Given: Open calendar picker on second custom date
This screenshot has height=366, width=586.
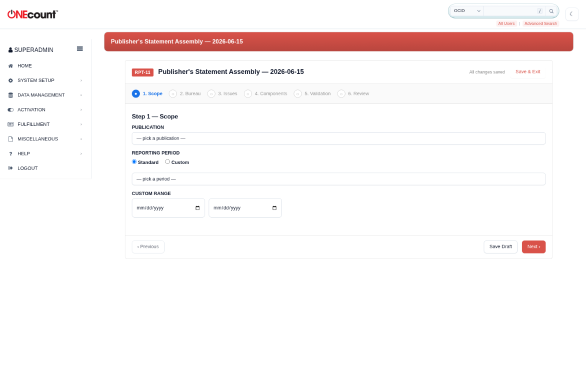Looking at the screenshot, I should [x=274, y=208].
